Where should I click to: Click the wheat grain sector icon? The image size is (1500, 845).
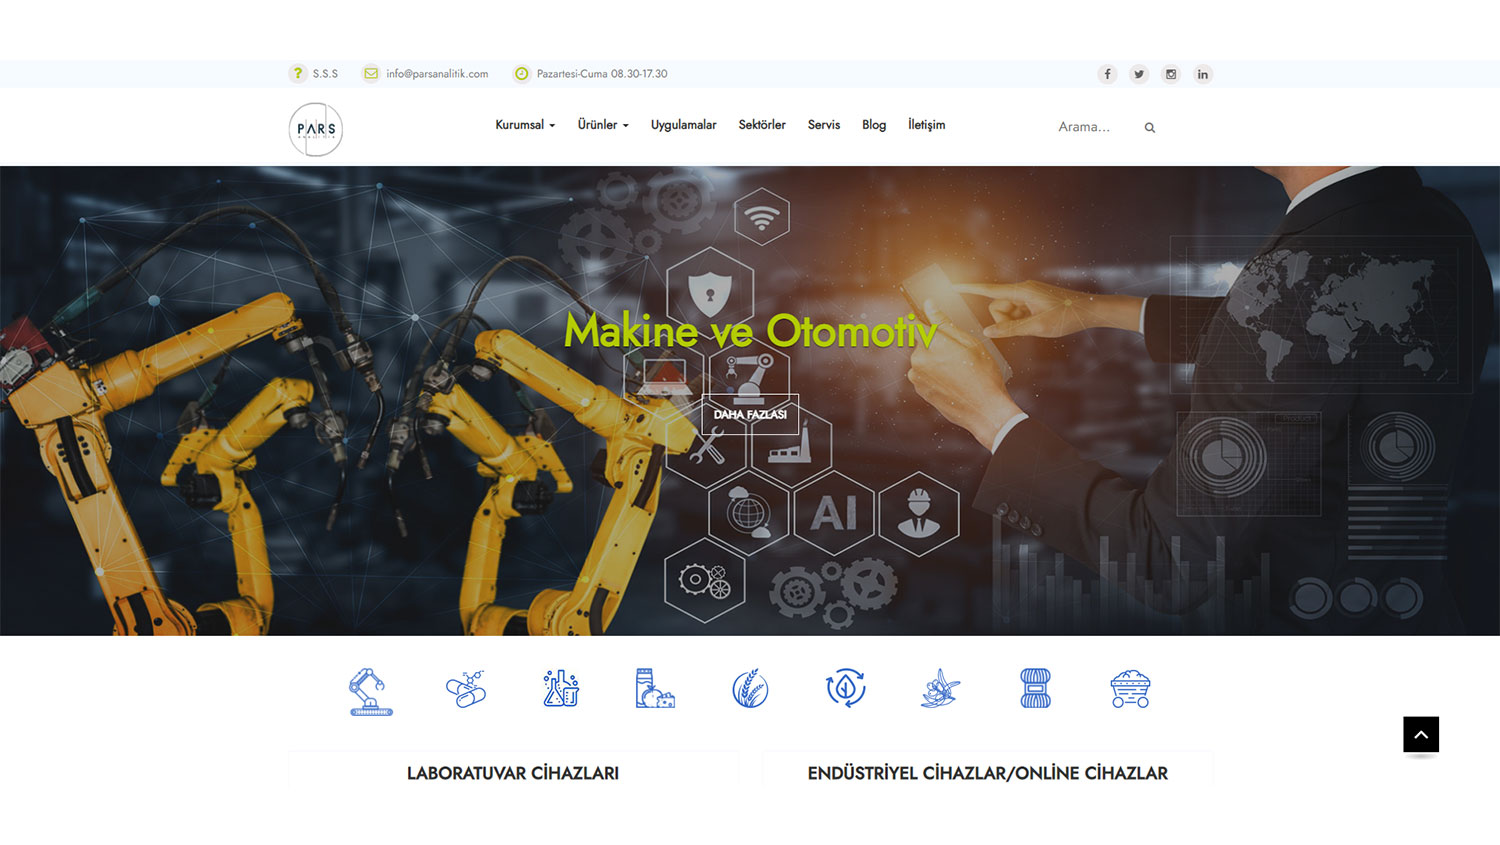[750, 689]
